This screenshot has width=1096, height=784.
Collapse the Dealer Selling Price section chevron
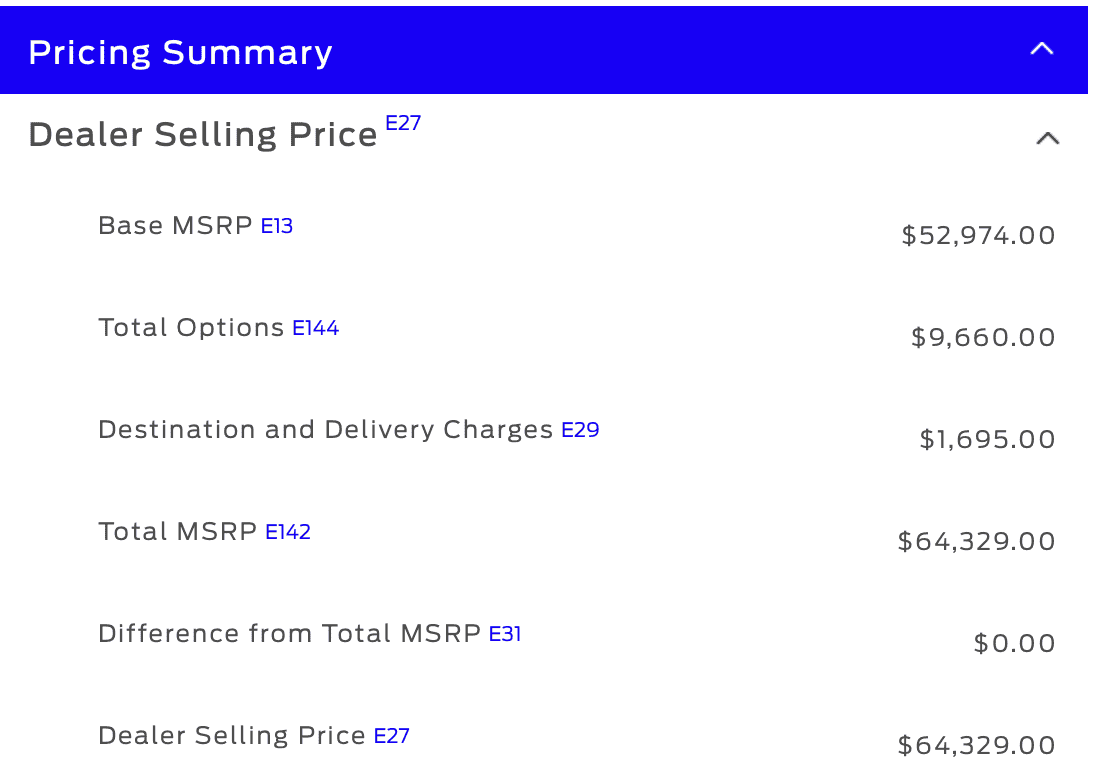pos(1047,138)
